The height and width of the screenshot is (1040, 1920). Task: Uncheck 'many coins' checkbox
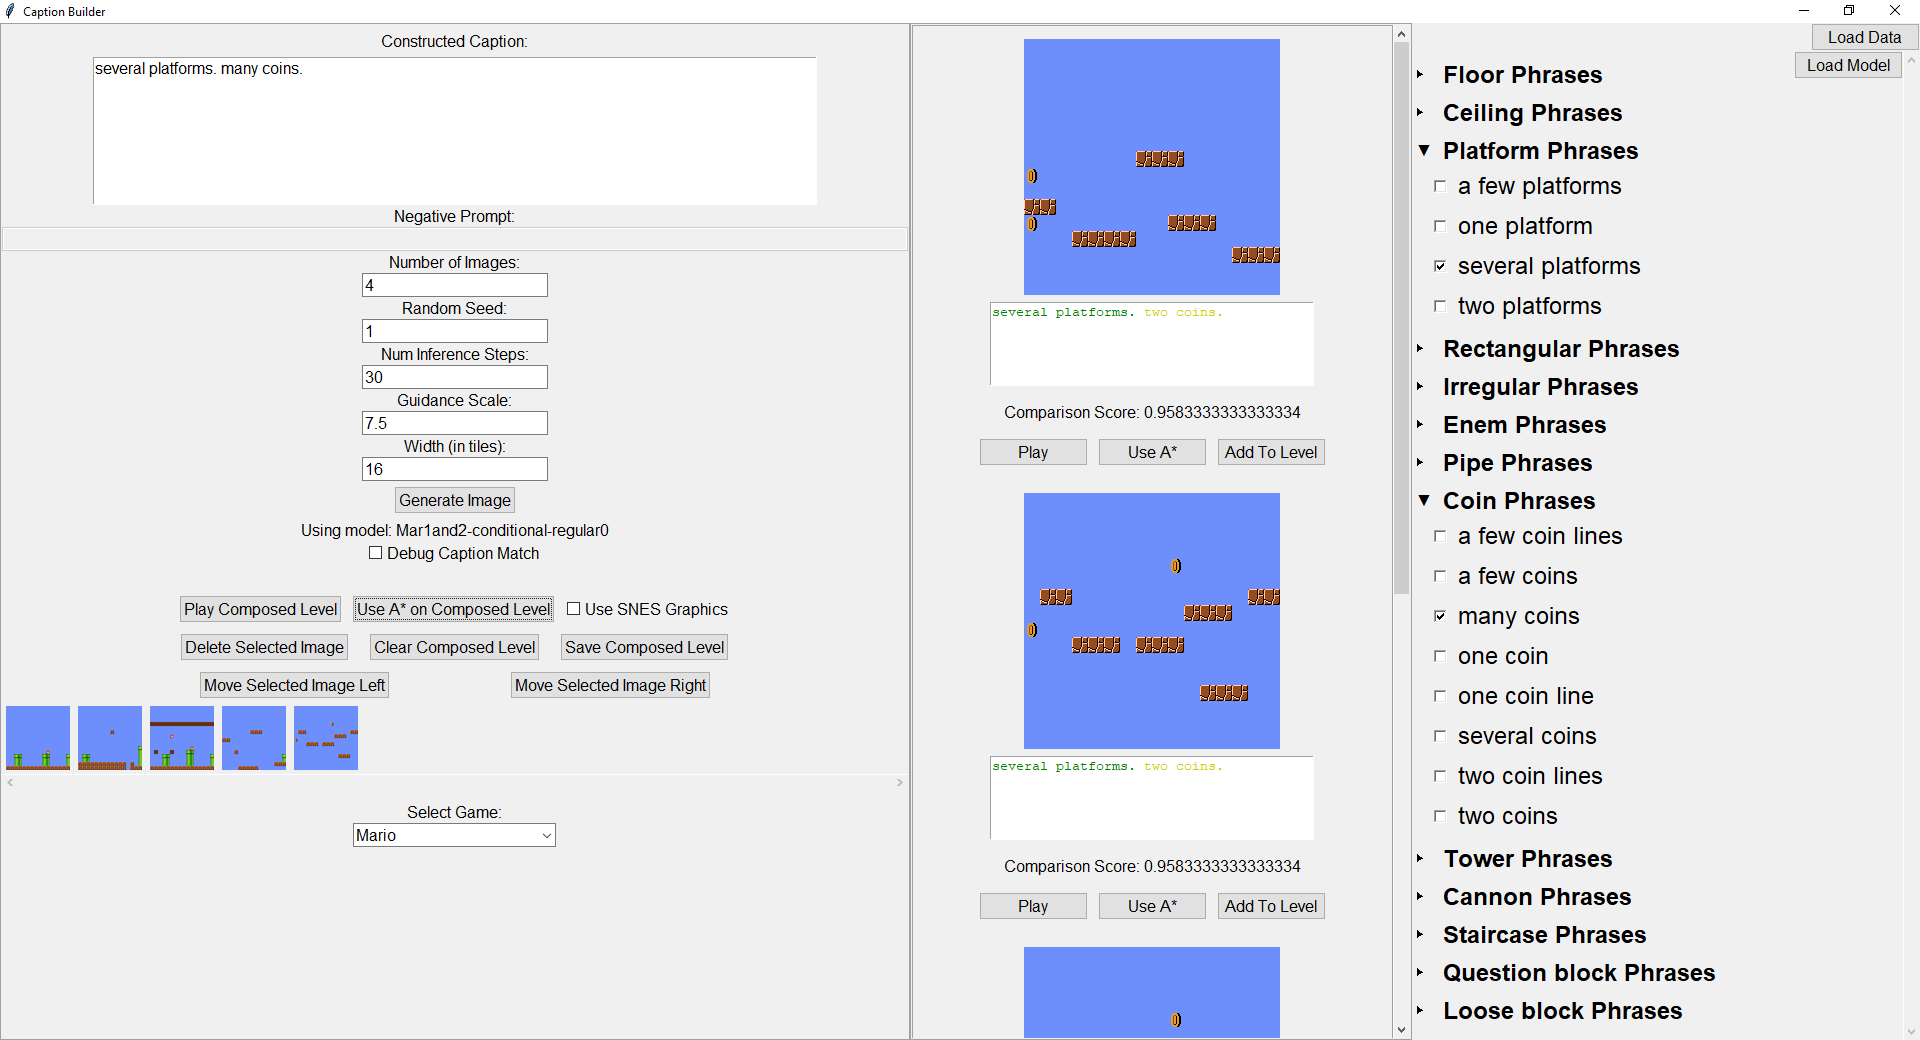[x=1440, y=616]
